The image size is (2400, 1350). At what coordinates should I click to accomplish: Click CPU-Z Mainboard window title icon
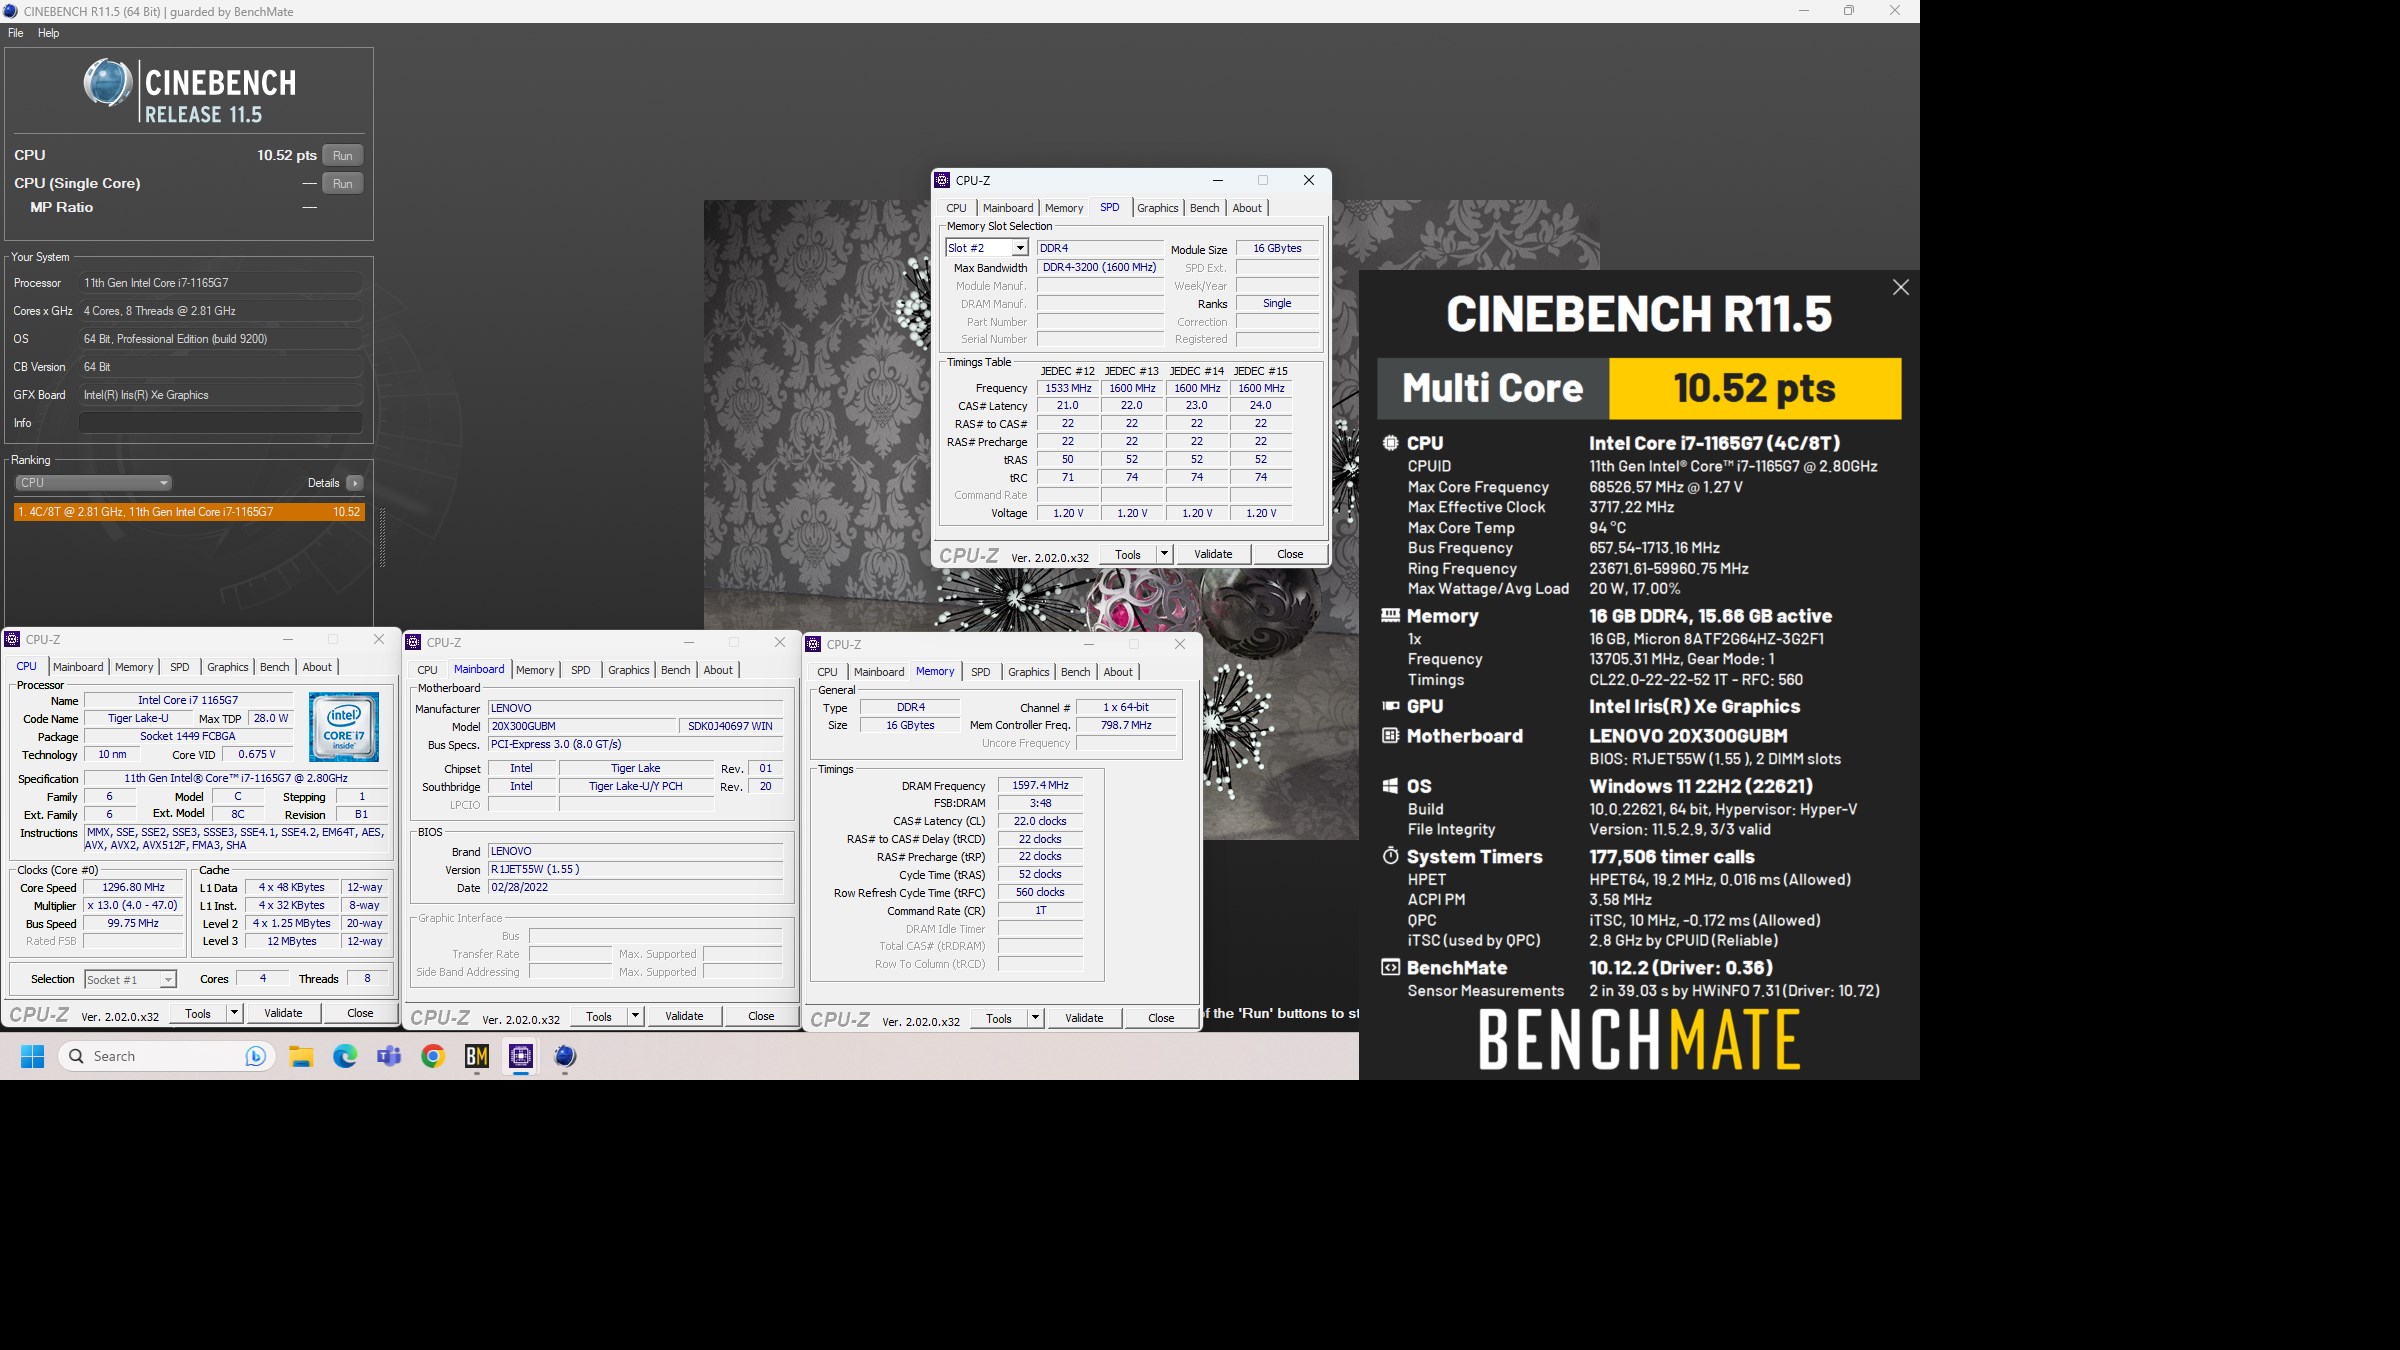(413, 642)
